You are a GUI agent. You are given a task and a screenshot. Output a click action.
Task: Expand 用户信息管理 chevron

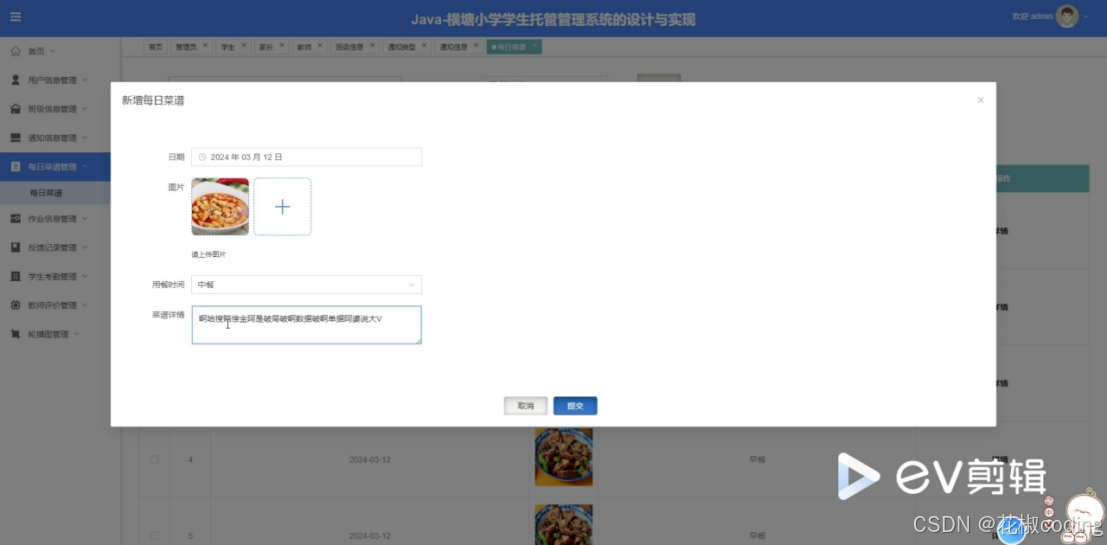(85, 80)
